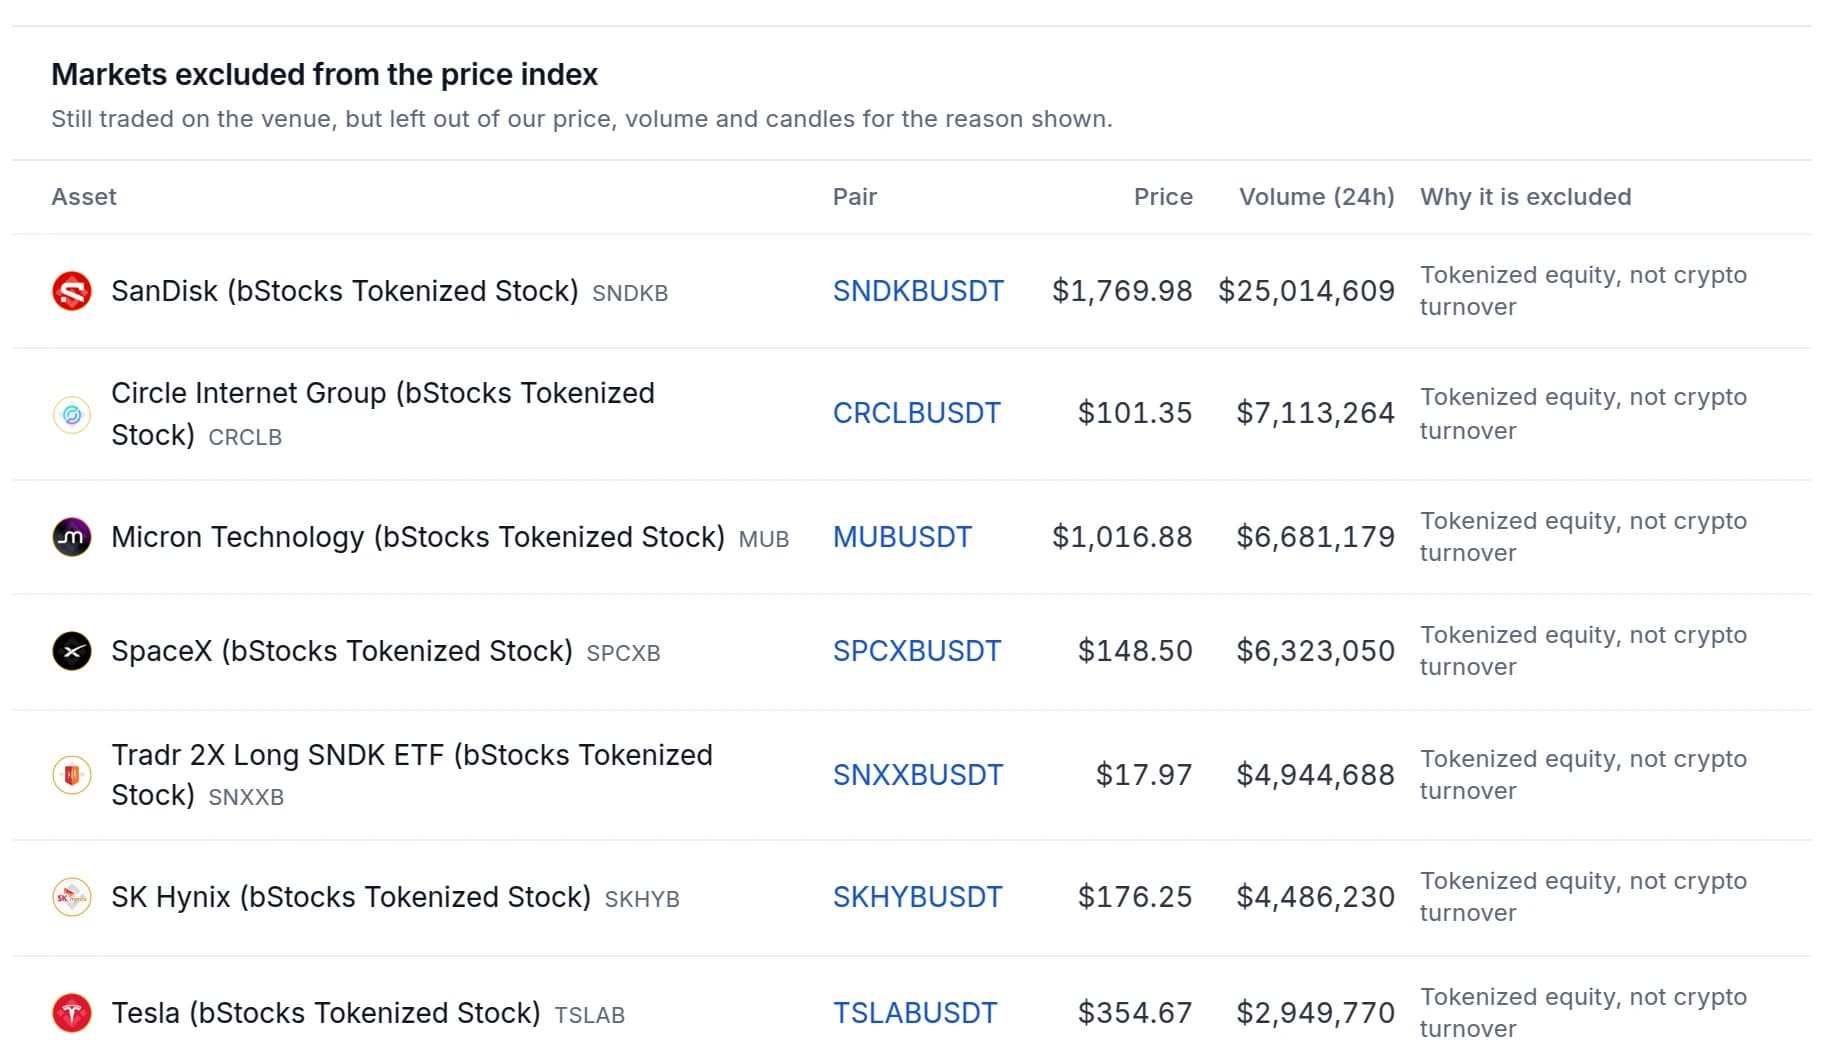Click the SK Hynix logo icon

(72, 897)
